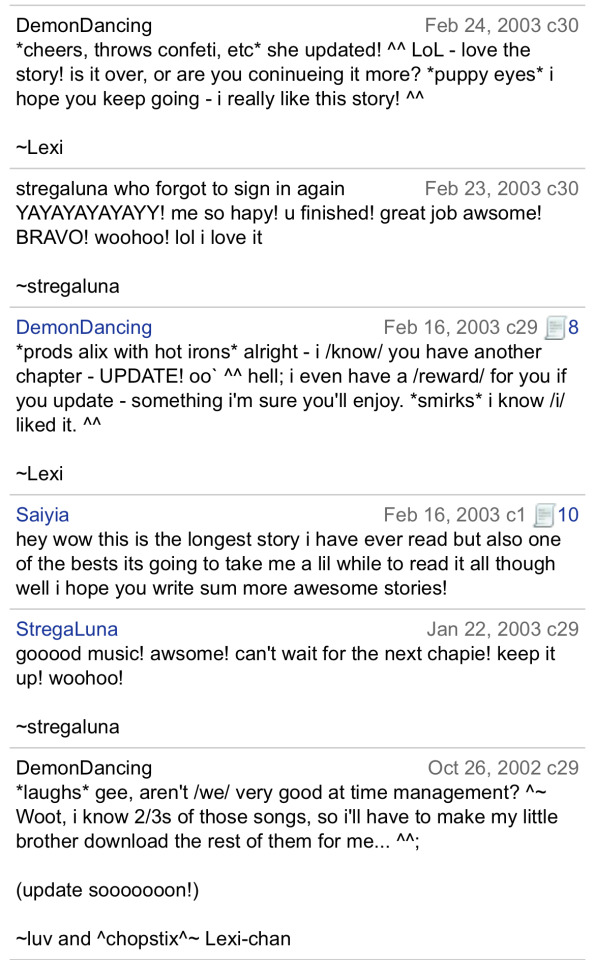595x960 pixels.
Task: Click the DemonDancing name on Oct 26 review
Action: point(84,767)
